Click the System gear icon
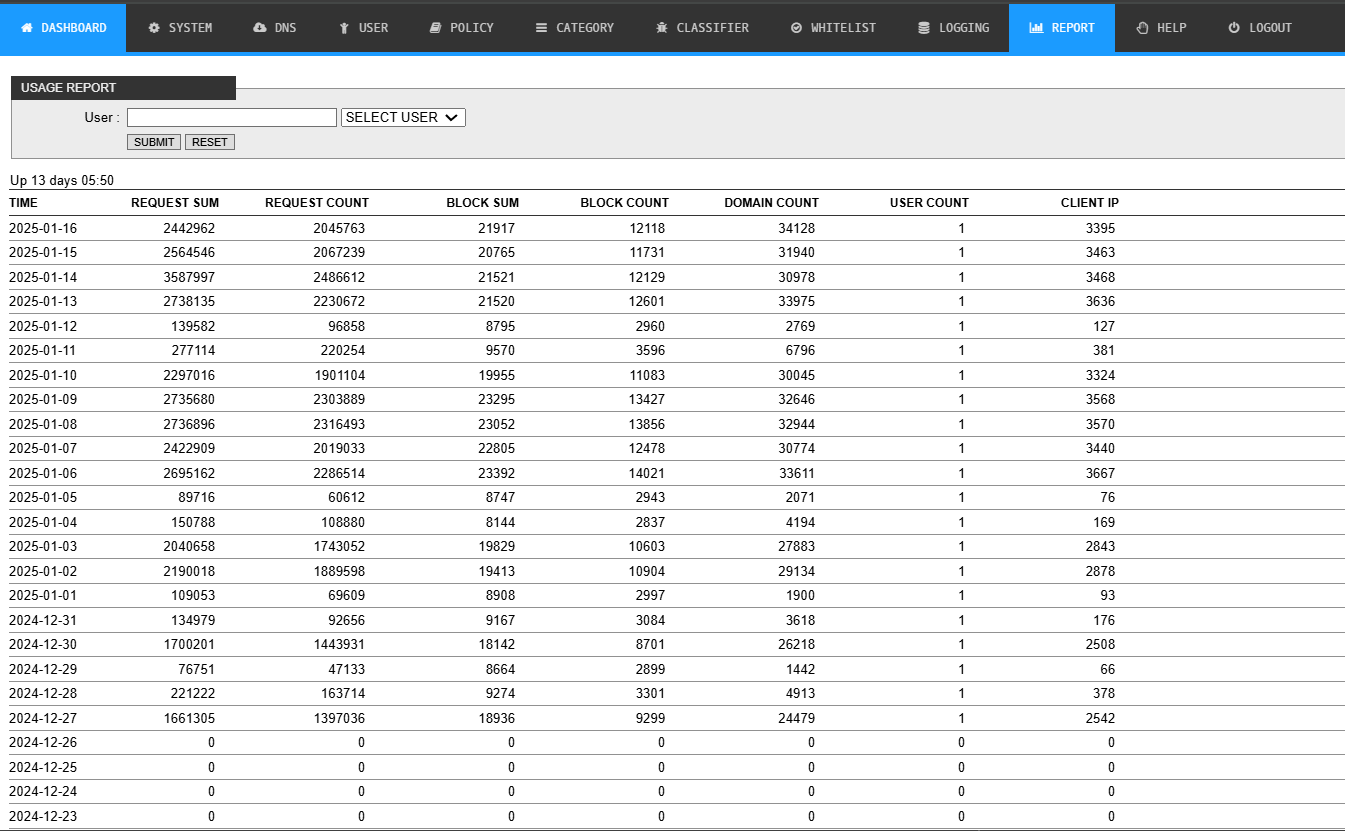 [x=154, y=28]
